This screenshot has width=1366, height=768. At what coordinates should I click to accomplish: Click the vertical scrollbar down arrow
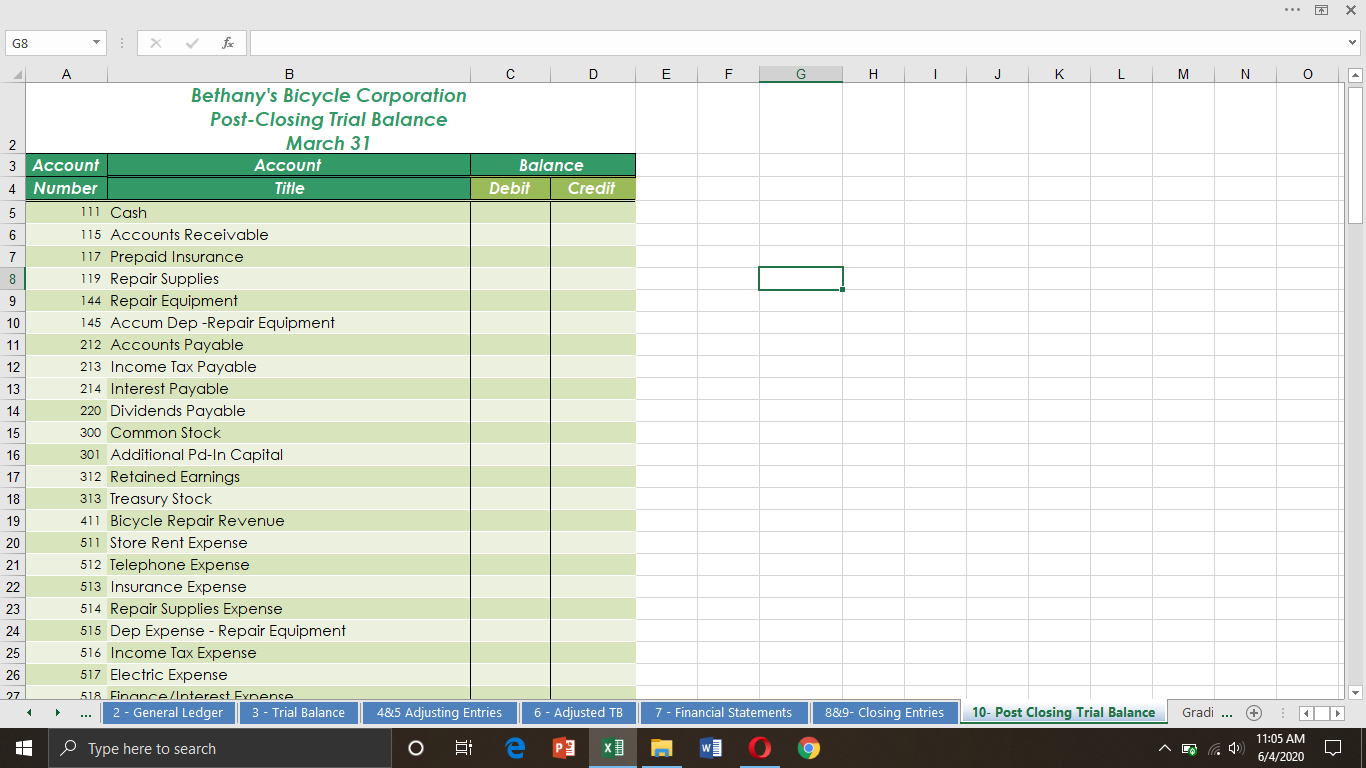click(1356, 692)
